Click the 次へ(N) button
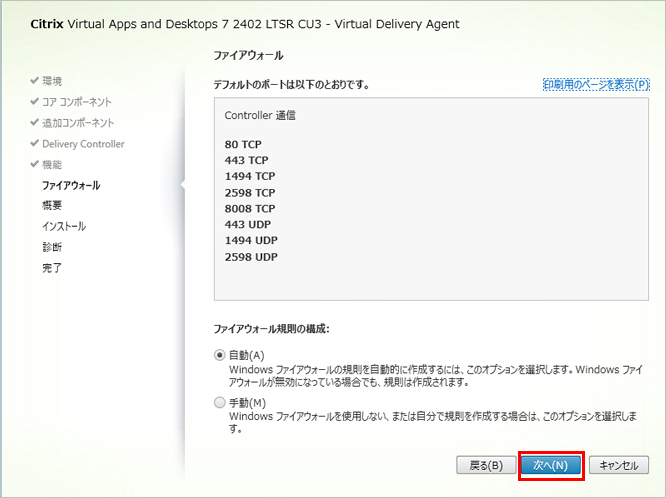This screenshot has width=666, height=498. point(550,465)
